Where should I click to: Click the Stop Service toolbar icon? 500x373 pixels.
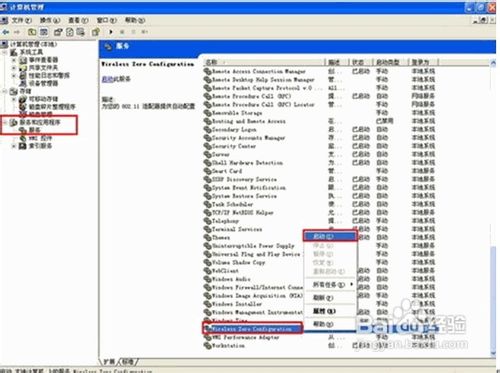[122, 32]
